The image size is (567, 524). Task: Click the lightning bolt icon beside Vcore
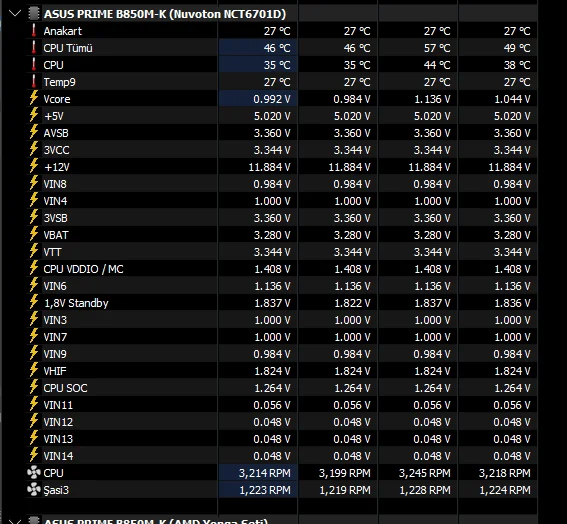(34, 99)
